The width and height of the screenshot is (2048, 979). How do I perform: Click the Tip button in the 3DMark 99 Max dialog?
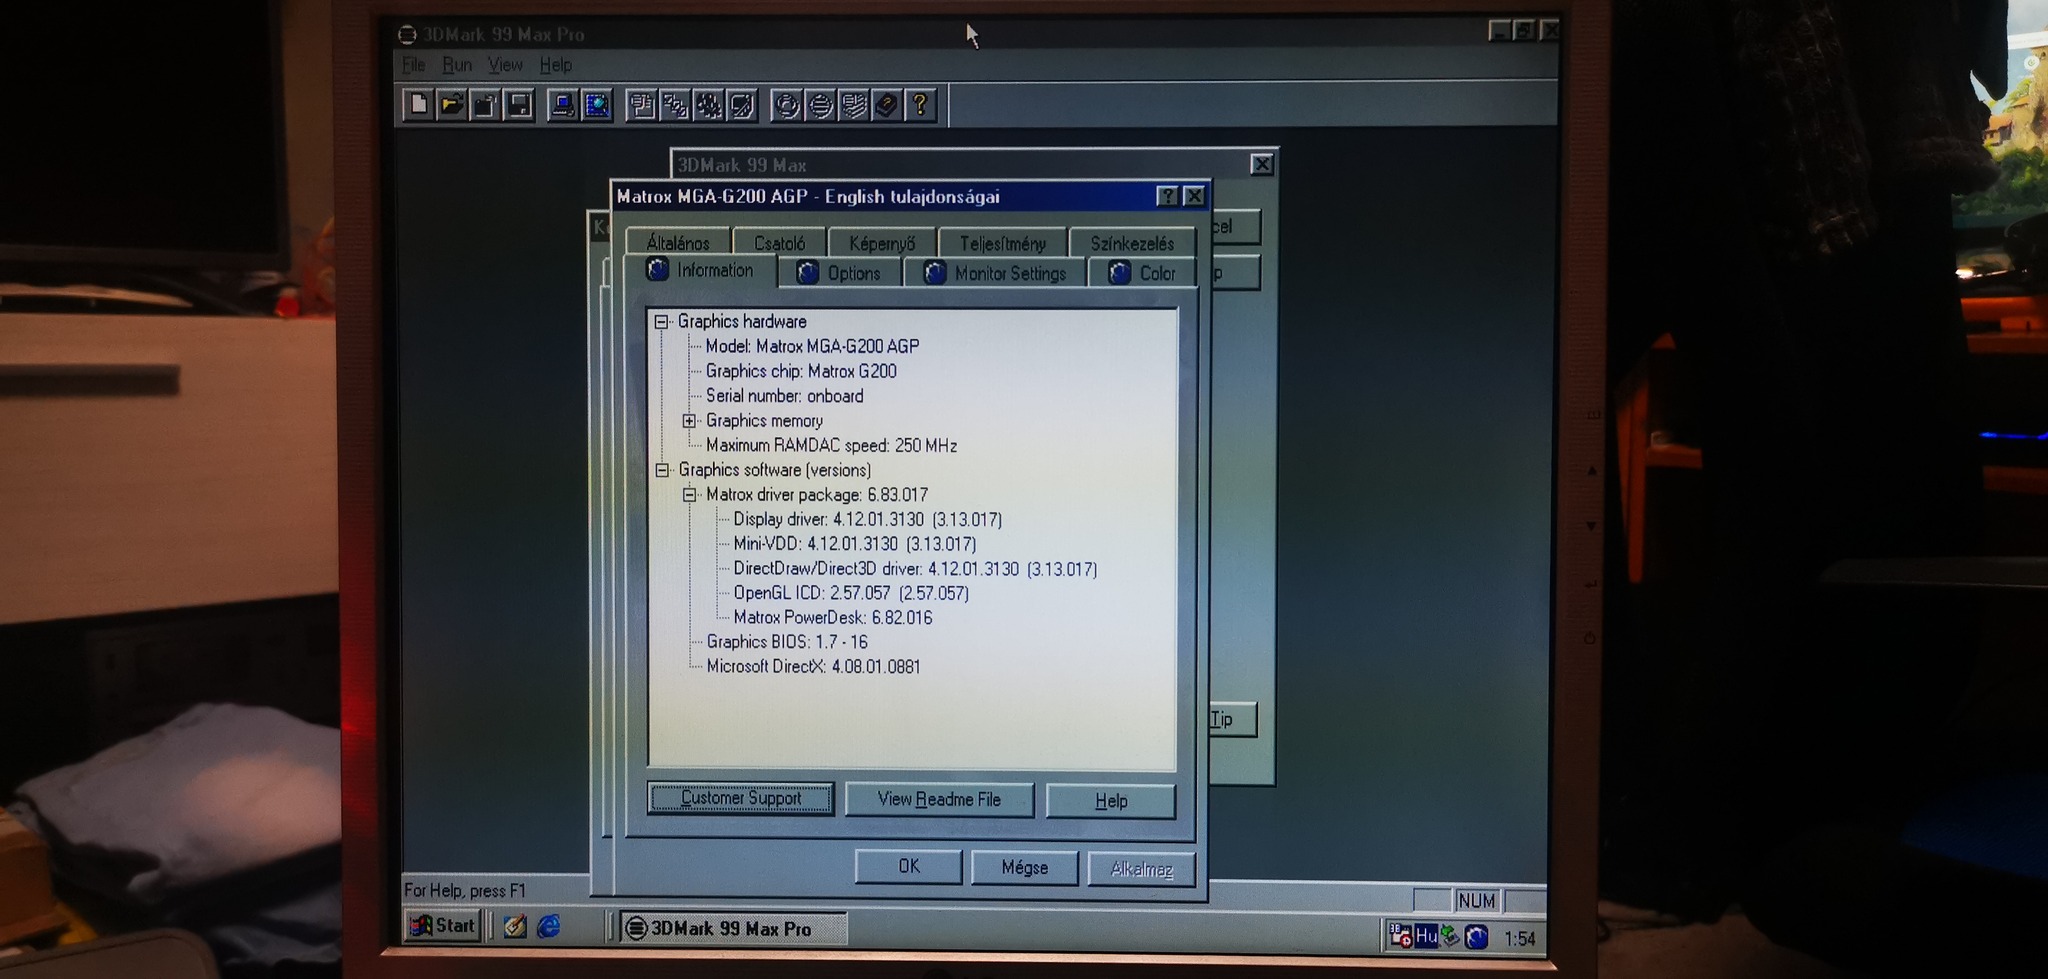click(1231, 719)
